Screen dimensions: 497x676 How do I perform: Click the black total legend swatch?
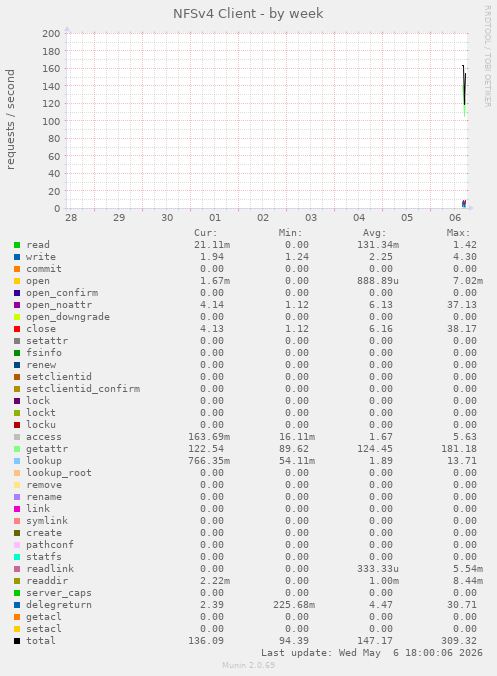click(17, 641)
